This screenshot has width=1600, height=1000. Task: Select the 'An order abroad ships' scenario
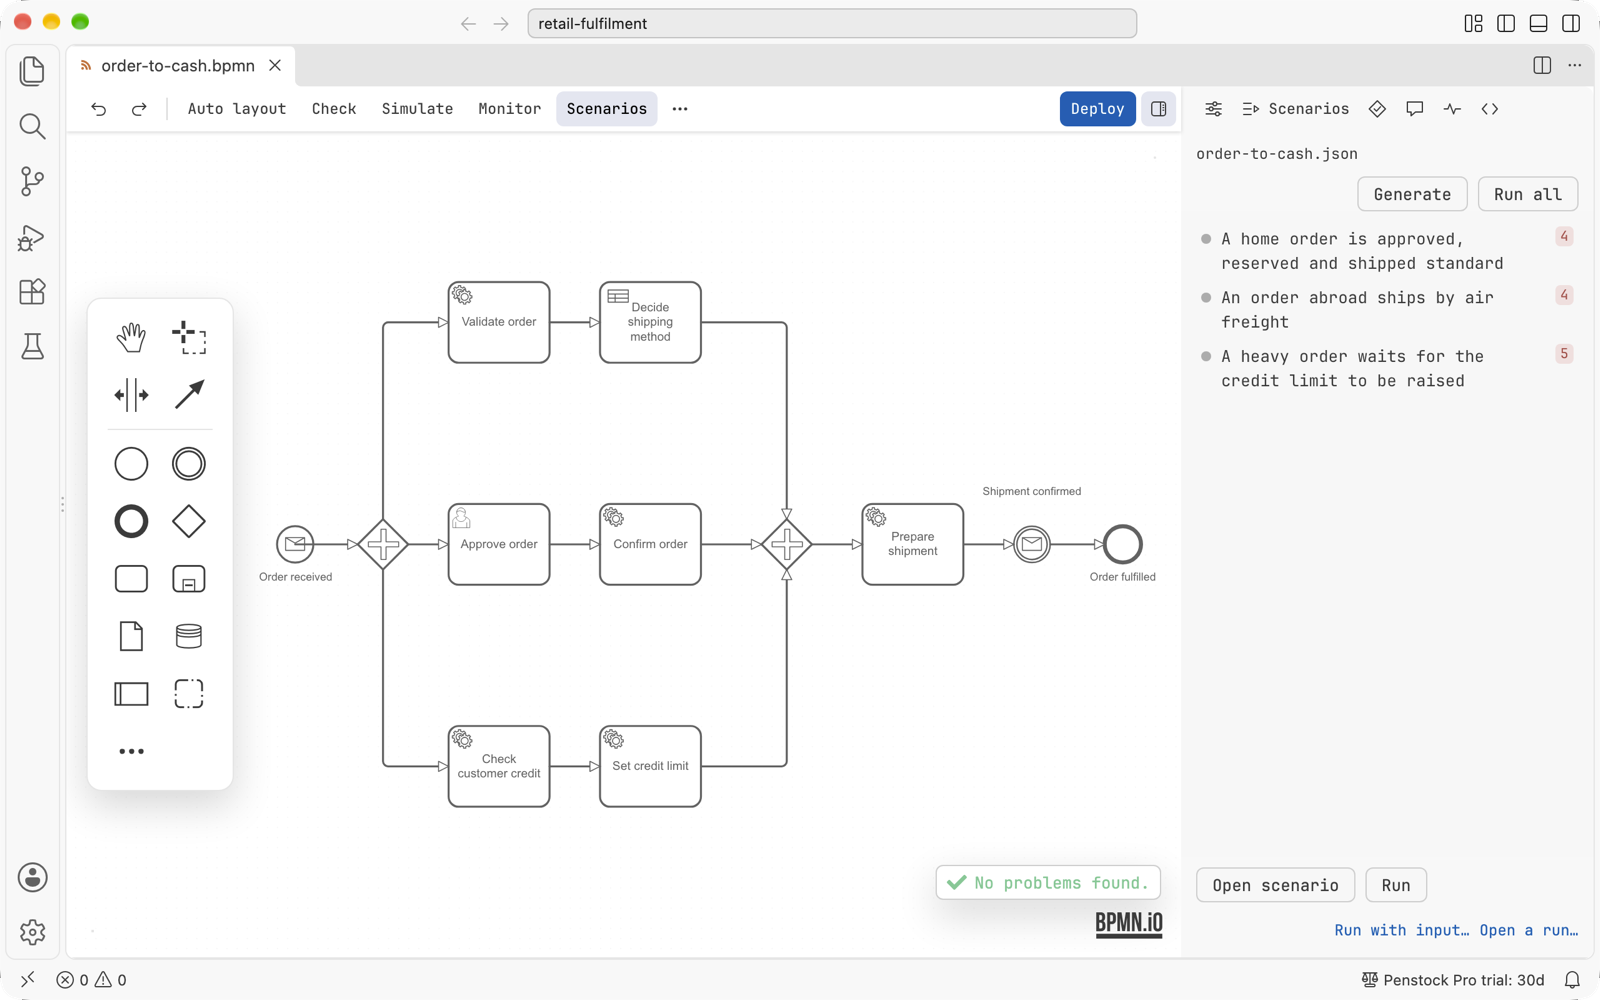[1386, 310]
